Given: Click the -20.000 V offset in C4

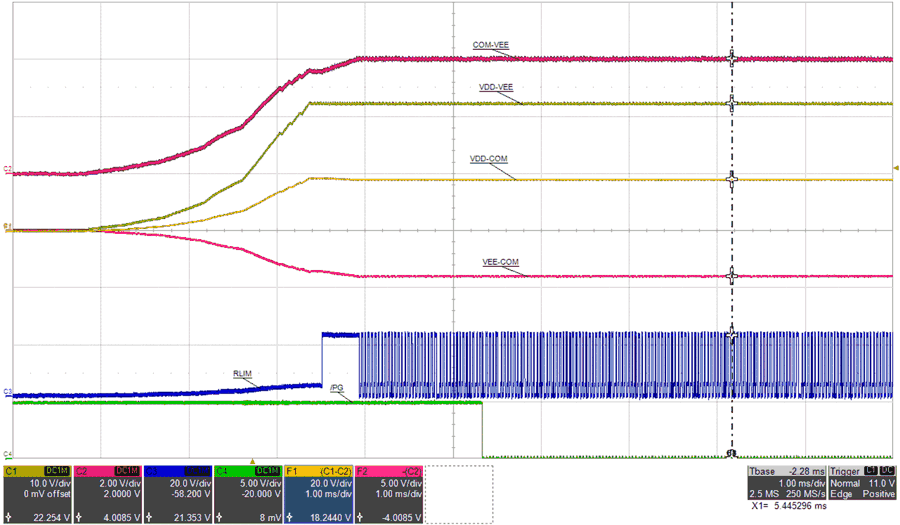Looking at the screenshot, I should click(x=261, y=493).
